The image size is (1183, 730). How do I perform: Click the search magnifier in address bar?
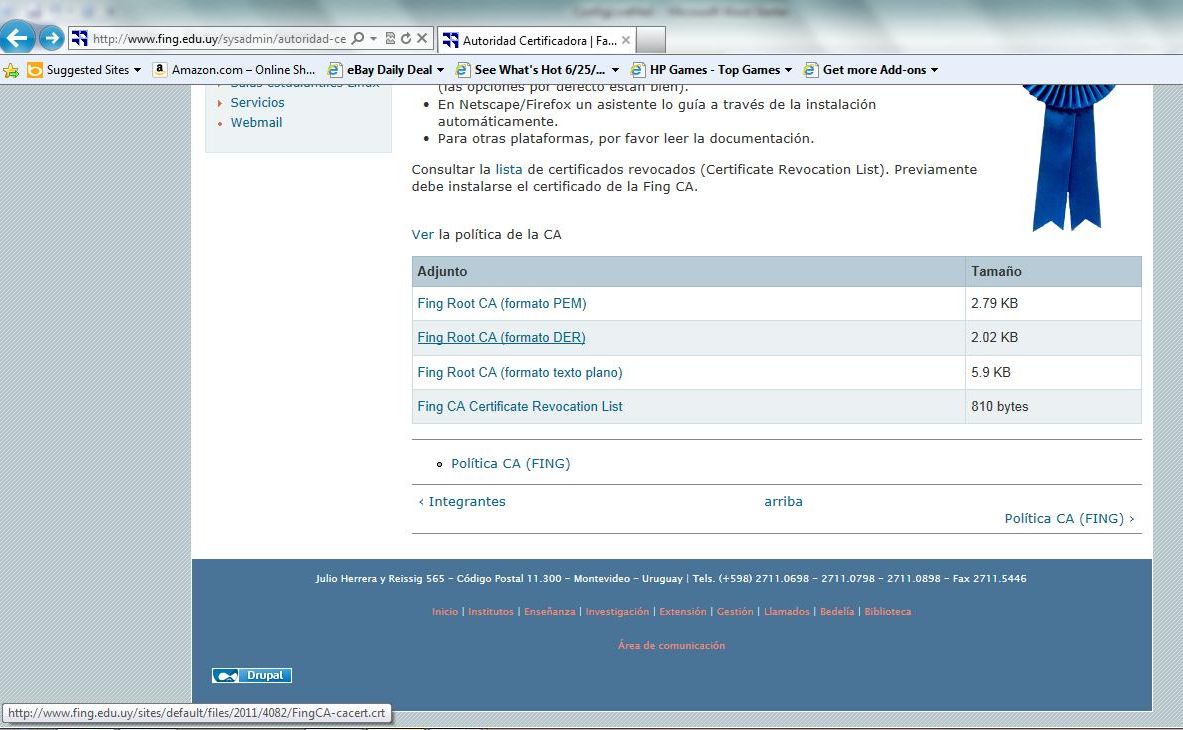pos(358,39)
